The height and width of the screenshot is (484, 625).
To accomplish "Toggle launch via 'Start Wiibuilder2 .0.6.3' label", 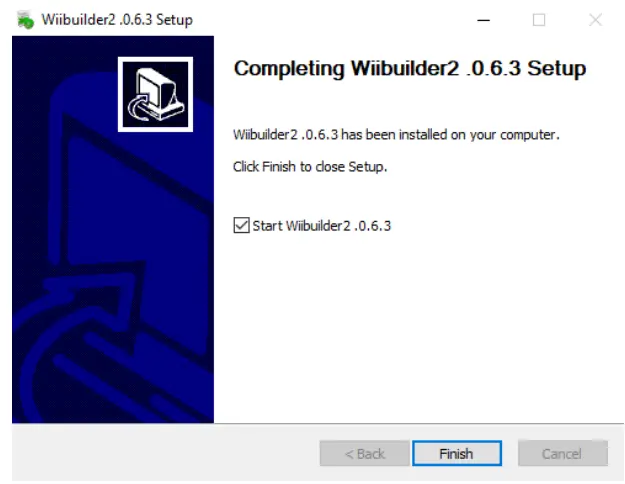I will point(322,226).
